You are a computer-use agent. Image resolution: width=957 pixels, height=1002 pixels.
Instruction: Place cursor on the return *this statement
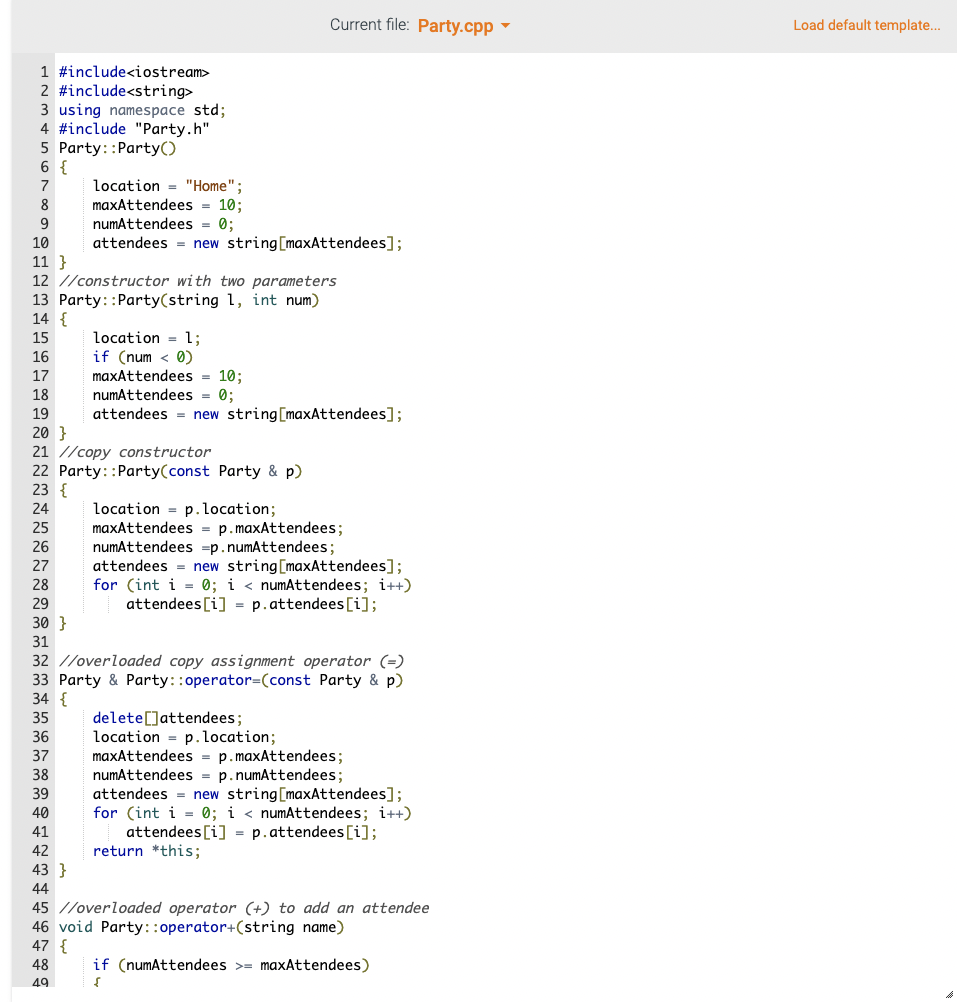click(x=145, y=851)
